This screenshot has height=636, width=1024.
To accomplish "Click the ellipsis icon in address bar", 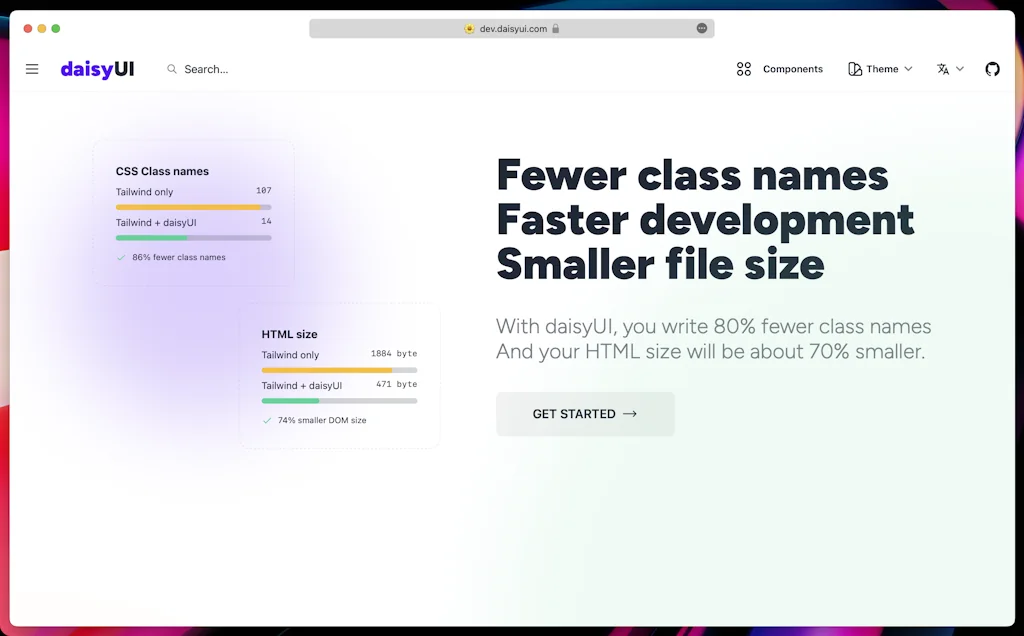I will tap(702, 28).
